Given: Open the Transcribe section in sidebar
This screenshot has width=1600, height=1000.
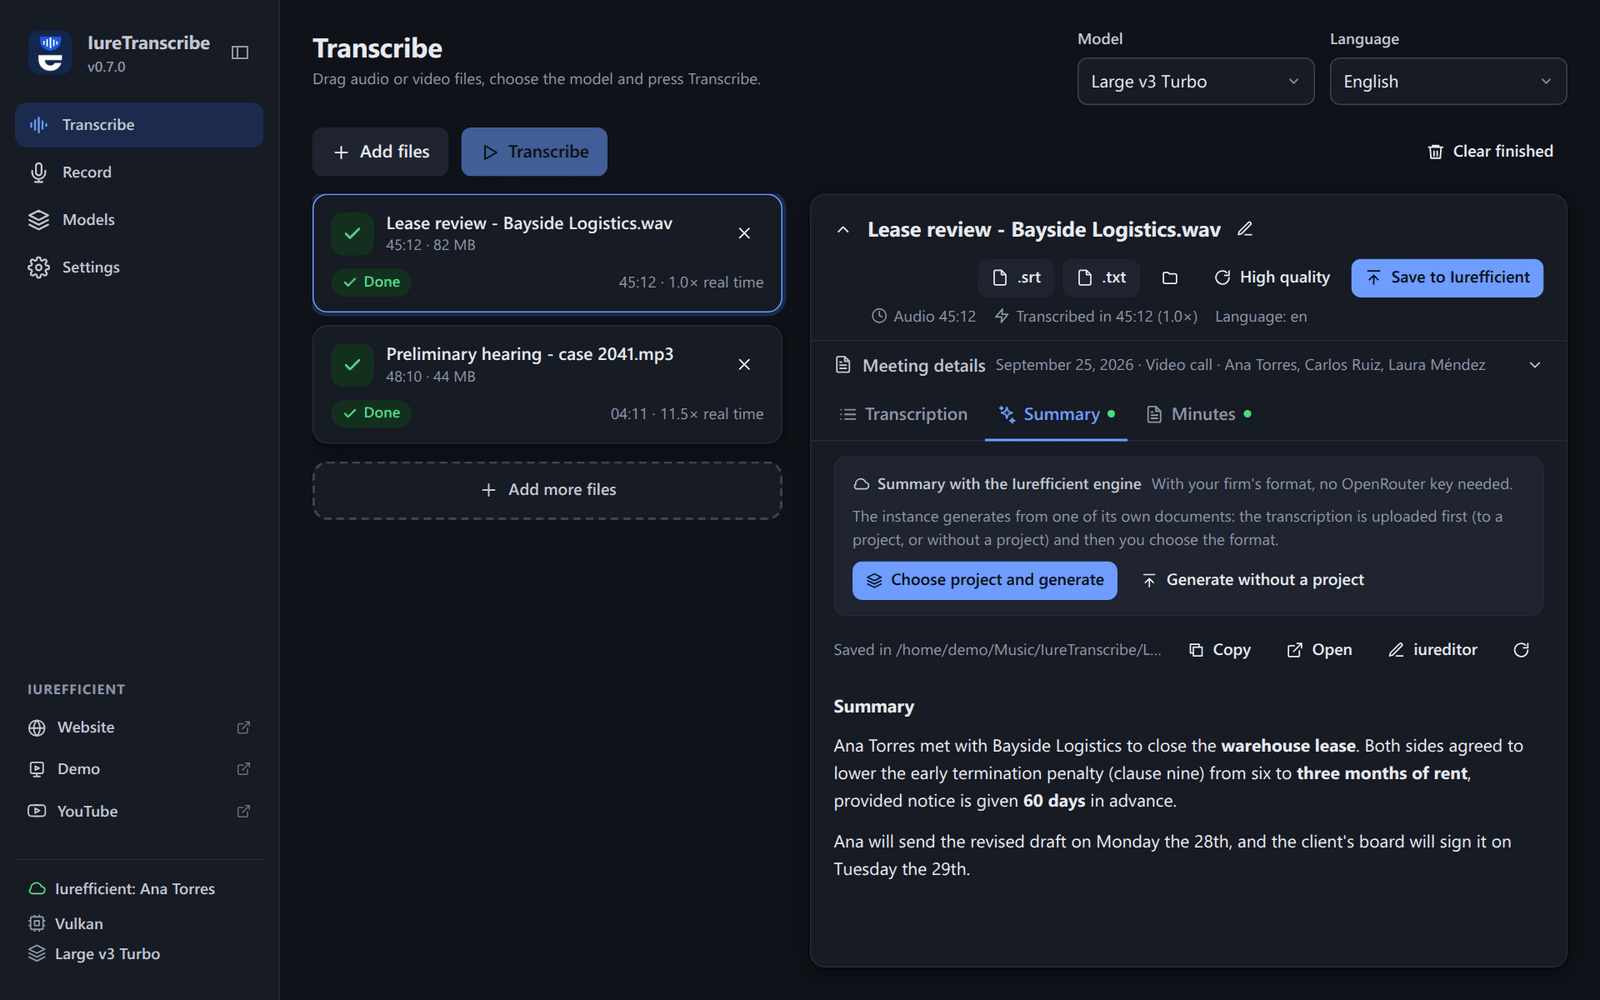Looking at the screenshot, I should click(139, 125).
